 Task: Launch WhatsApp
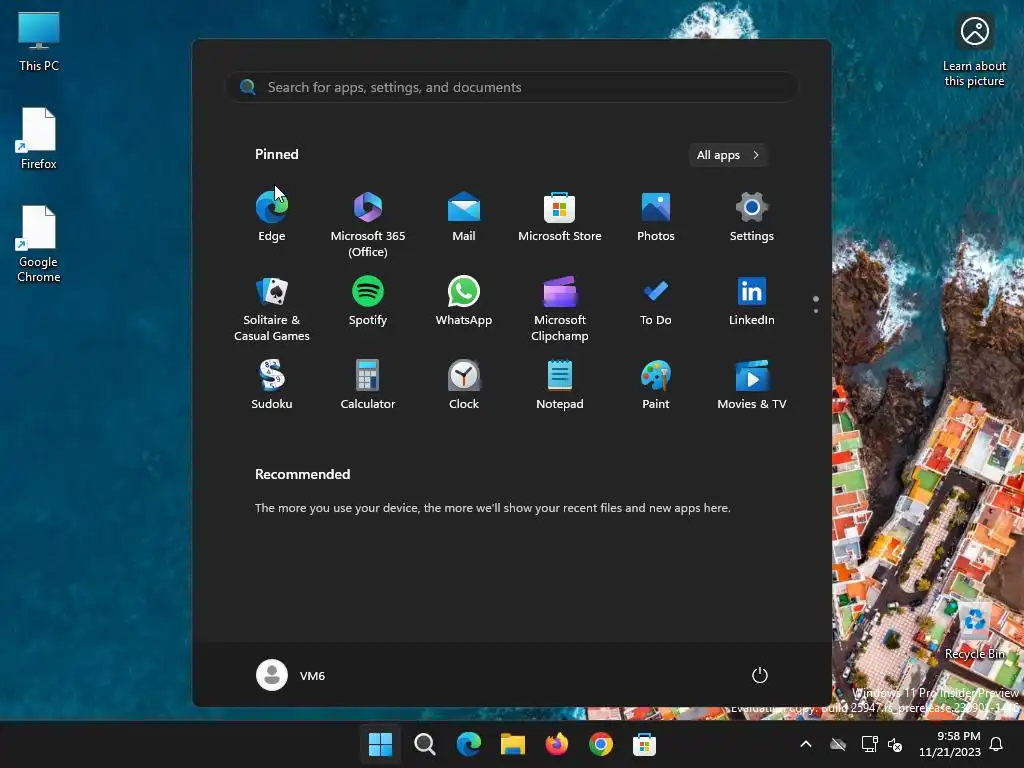coord(464,301)
